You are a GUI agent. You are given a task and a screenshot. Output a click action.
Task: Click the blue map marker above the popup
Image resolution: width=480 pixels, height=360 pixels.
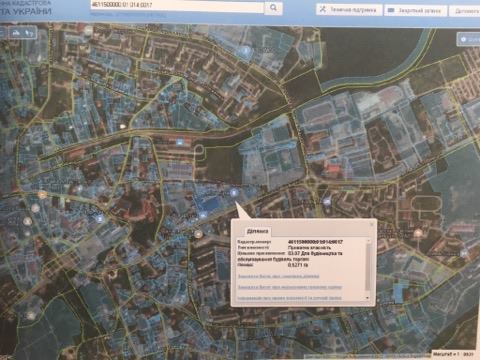[x=234, y=193]
